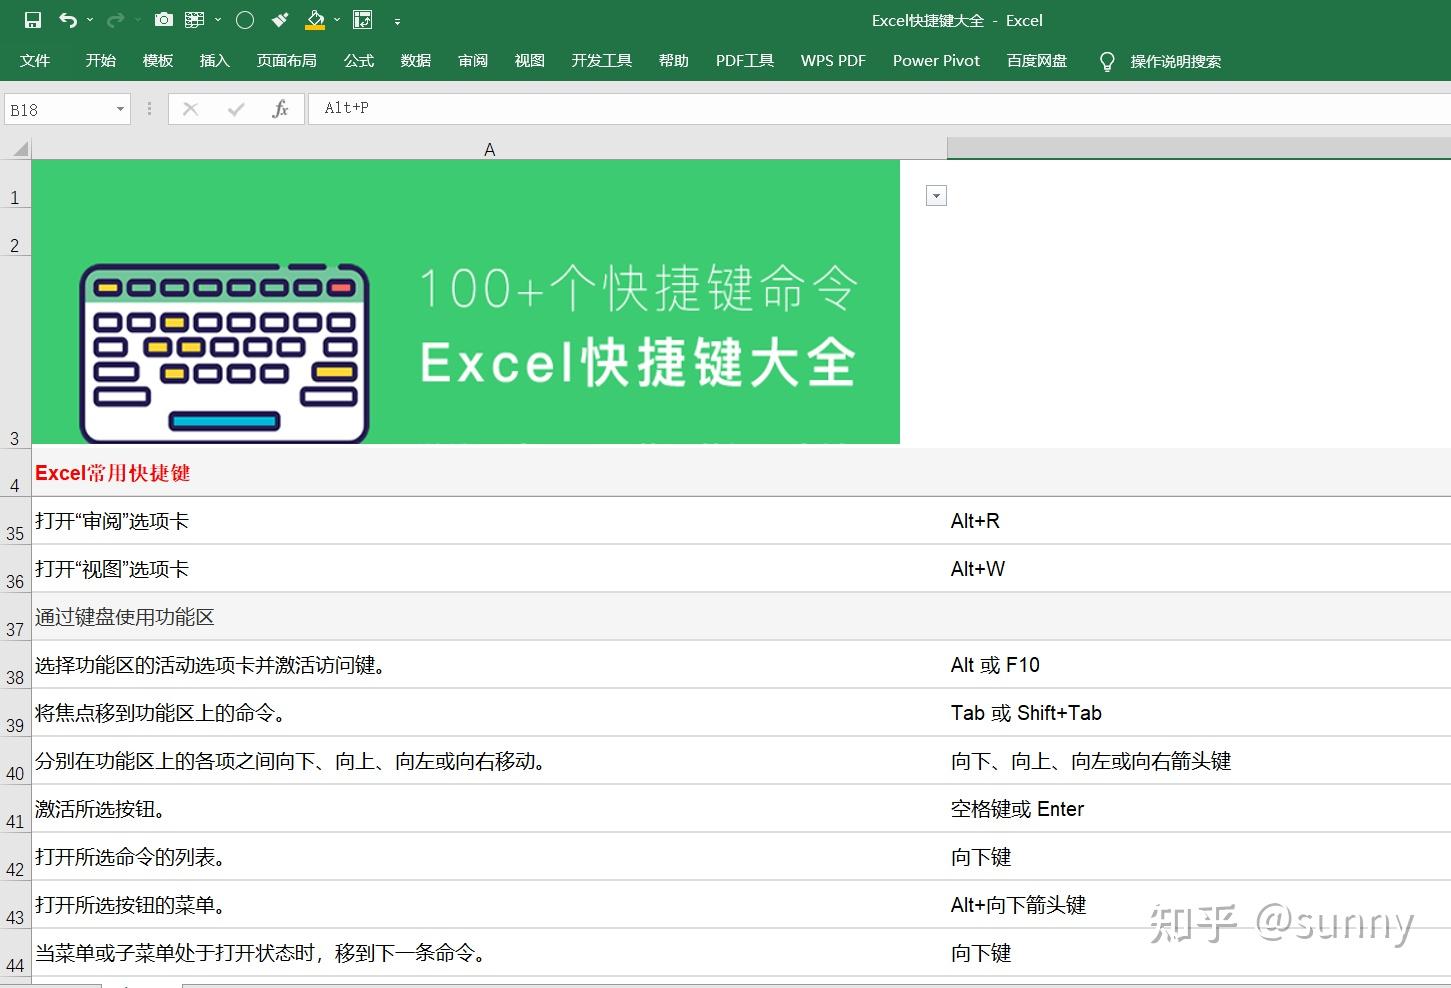
Task: Select the cell containing Alt+R
Action: pos(1199,521)
